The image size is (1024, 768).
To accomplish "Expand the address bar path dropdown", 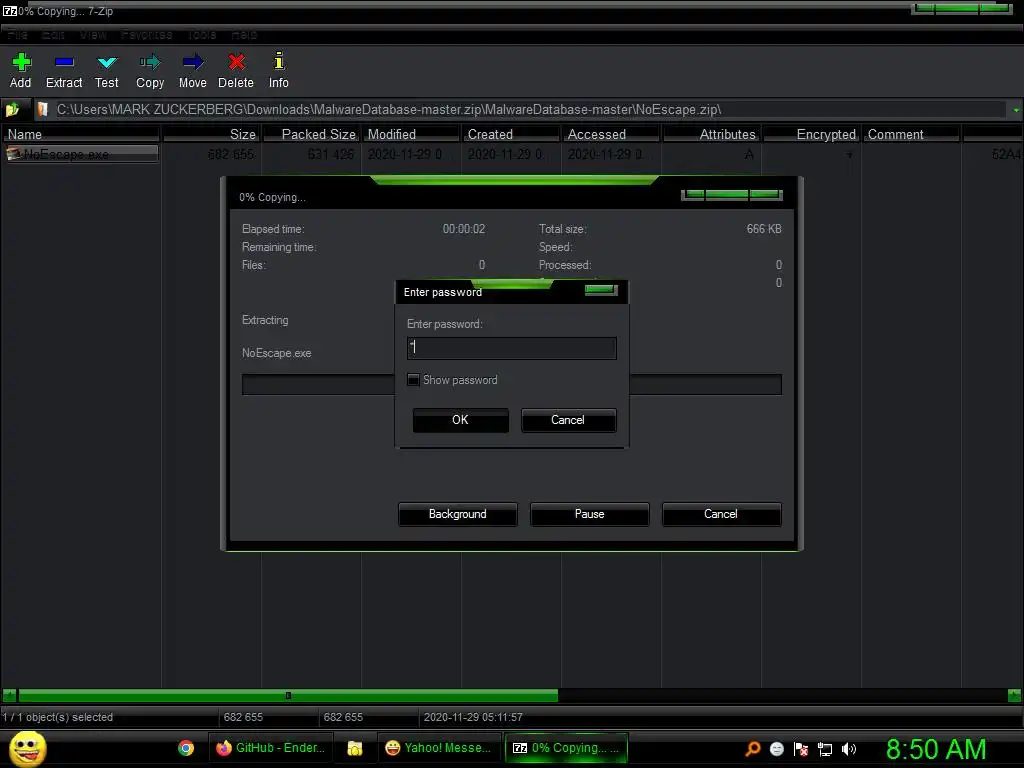I will click(1016, 110).
